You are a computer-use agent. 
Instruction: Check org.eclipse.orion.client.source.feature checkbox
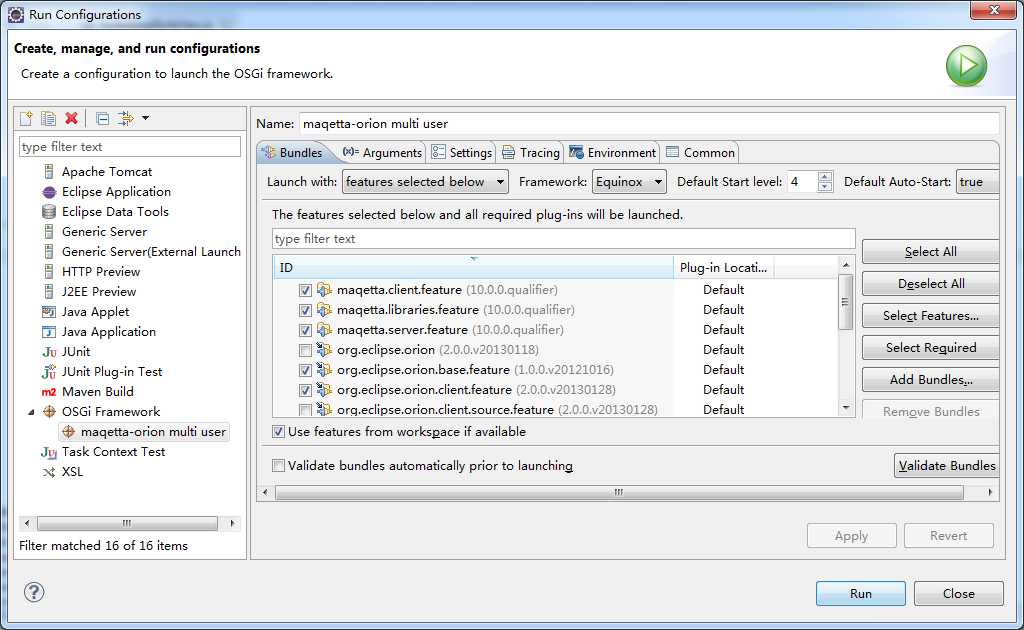(305, 410)
